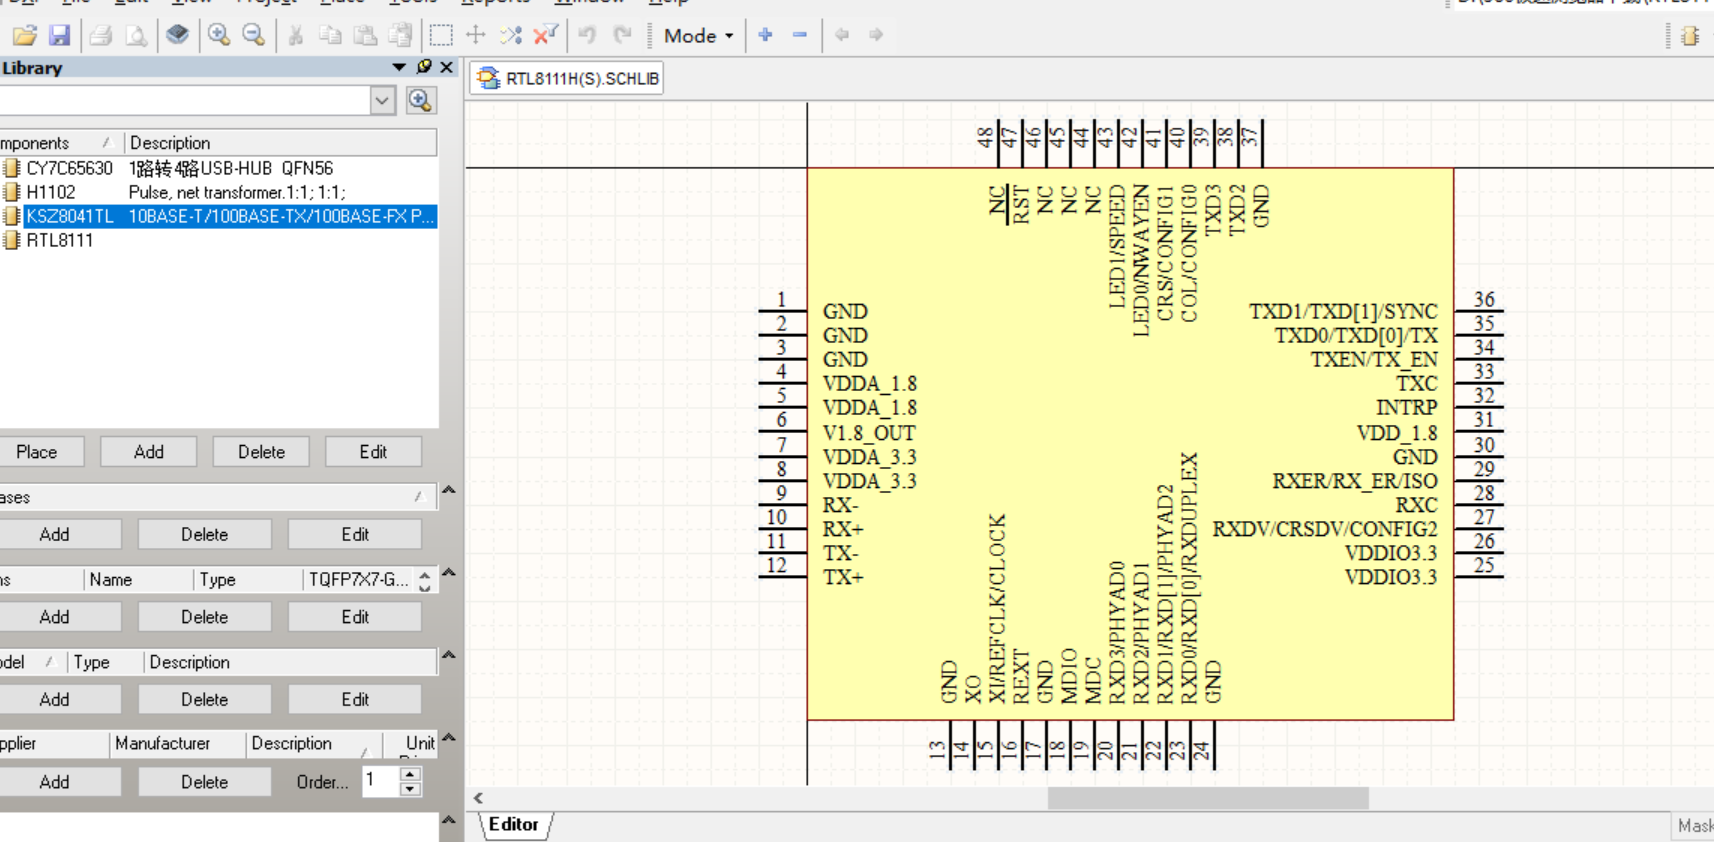The width and height of the screenshot is (1714, 842).
Task: Collapse the Model section with its caret
Action: click(449, 655)
